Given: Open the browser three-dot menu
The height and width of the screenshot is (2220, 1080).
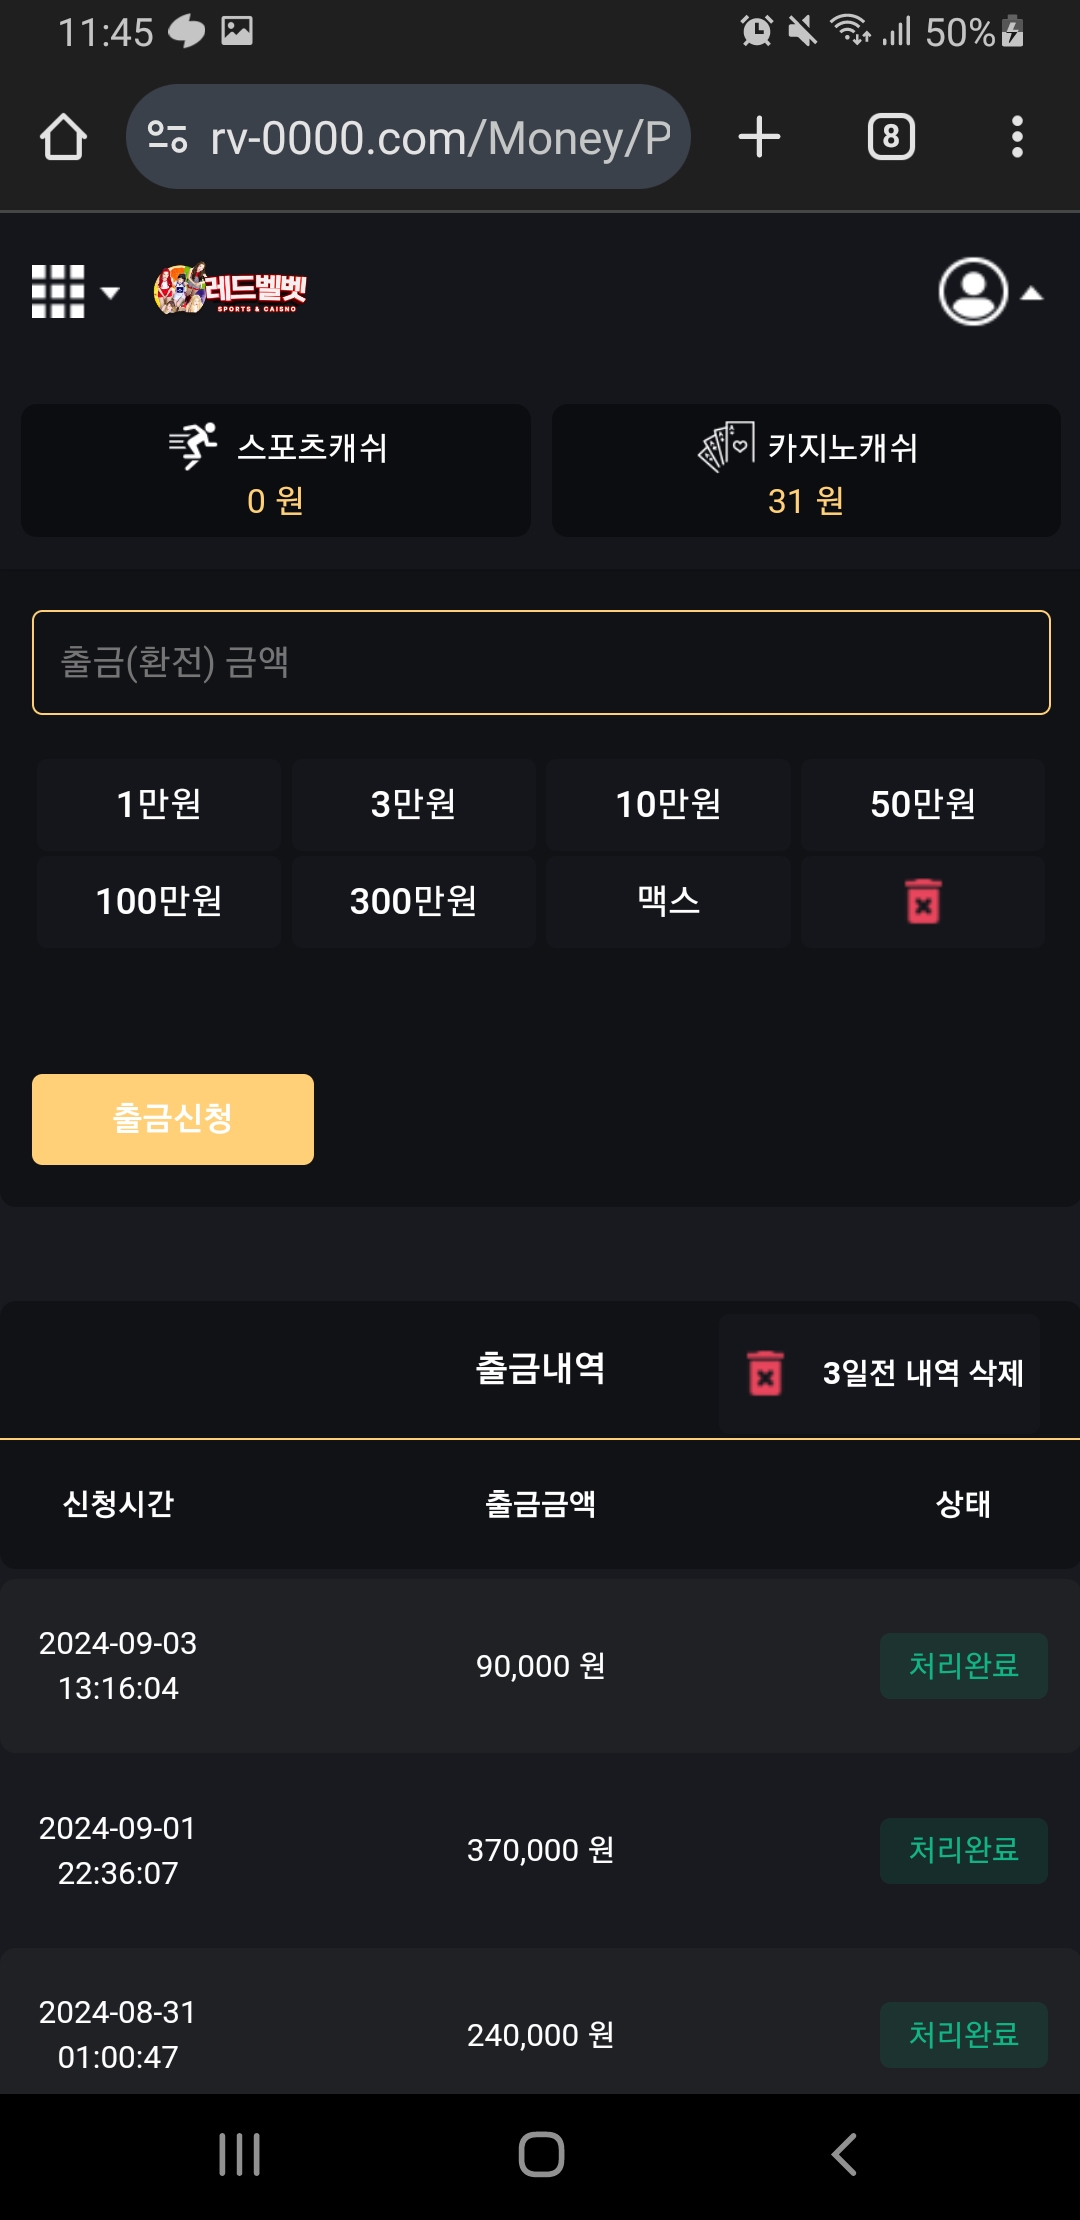Looking at the screenshot, I should (1017, 137).
